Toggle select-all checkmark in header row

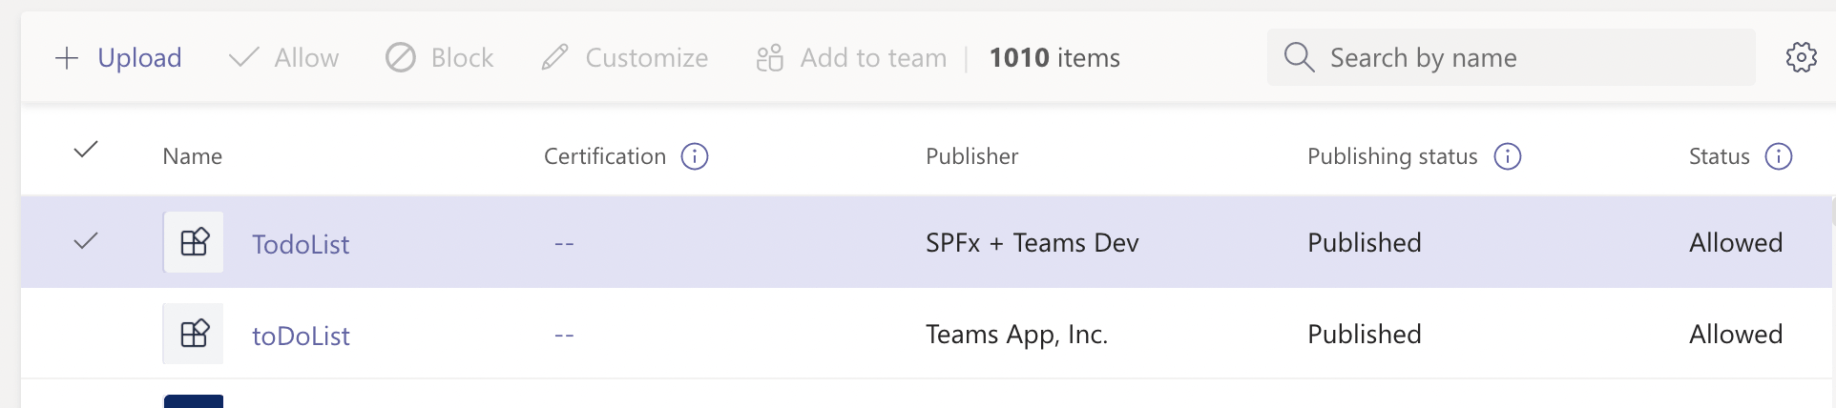pyautogui.click(x=86, y=150)
